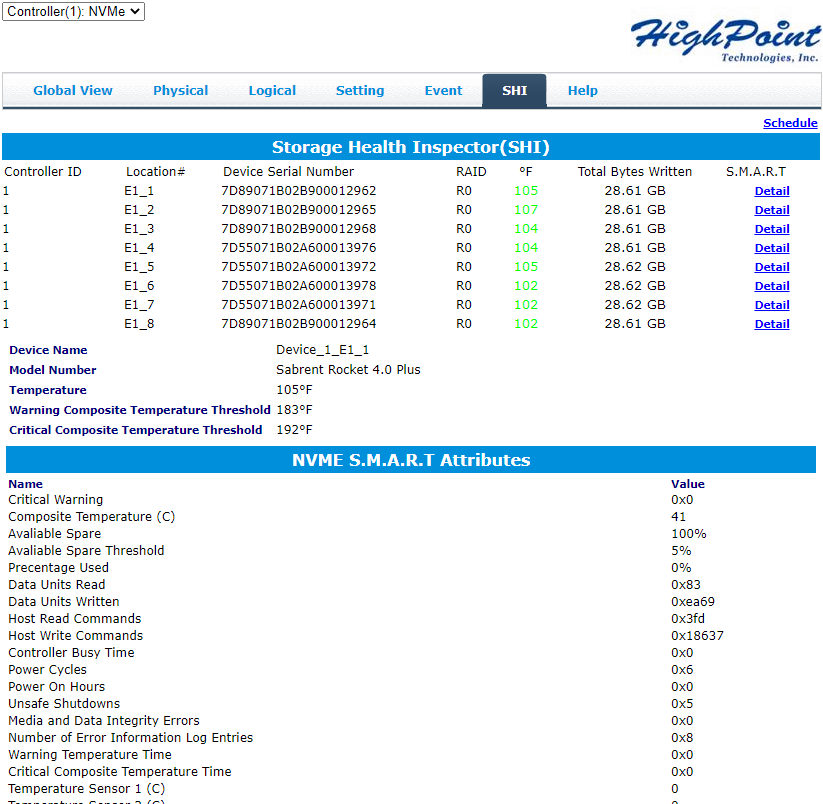The height and width of the screenshot is (804, 823).
Task: Go to the Logical tab
Action: click(272, 91)
